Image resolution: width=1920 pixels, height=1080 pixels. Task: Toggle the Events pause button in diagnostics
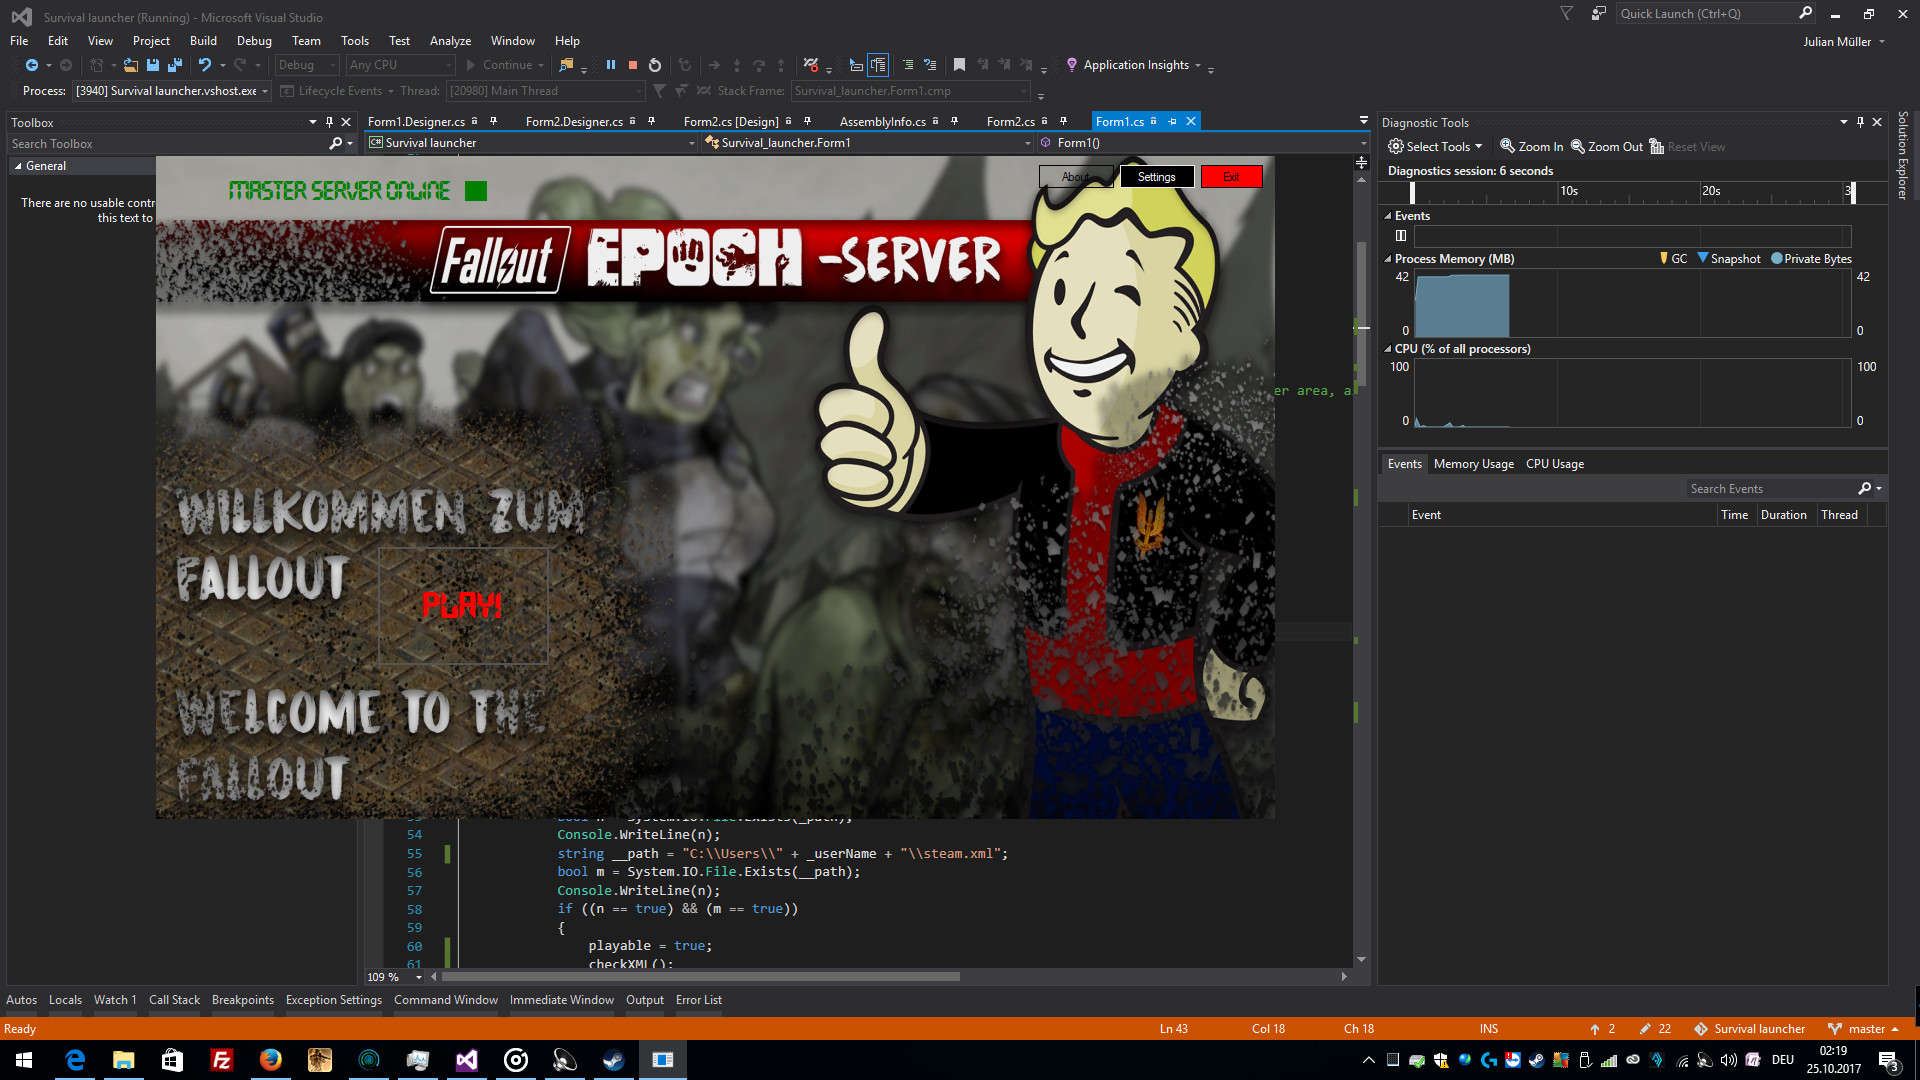point(1401,236)
